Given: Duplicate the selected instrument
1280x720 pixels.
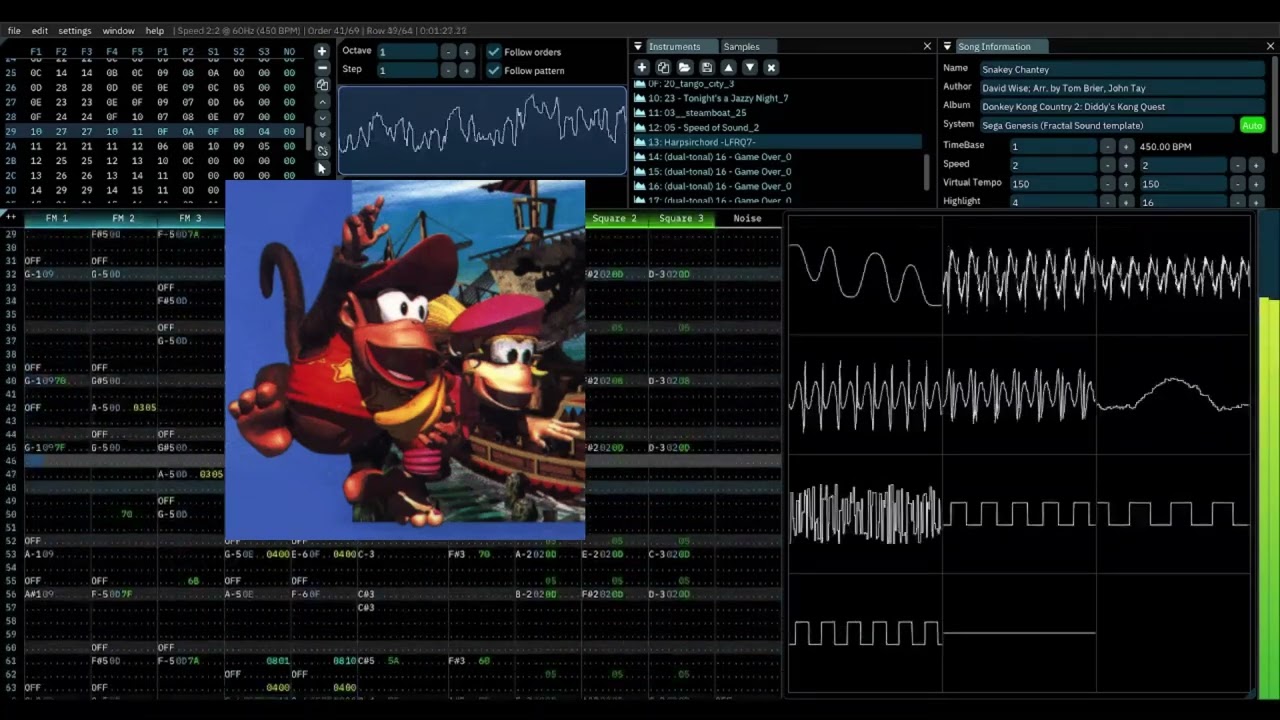Looking at the screenshot, I should point(663,67).
